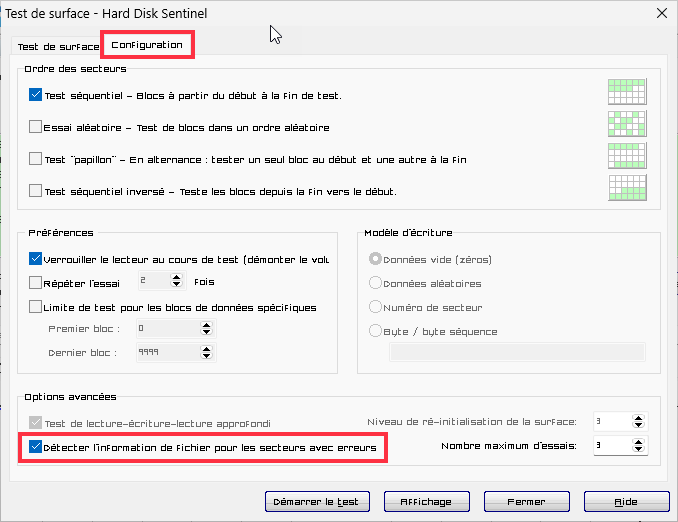This screenshot has width=678, height=522.
Task: Click the random test pattern icon
Action: (627, 124)
